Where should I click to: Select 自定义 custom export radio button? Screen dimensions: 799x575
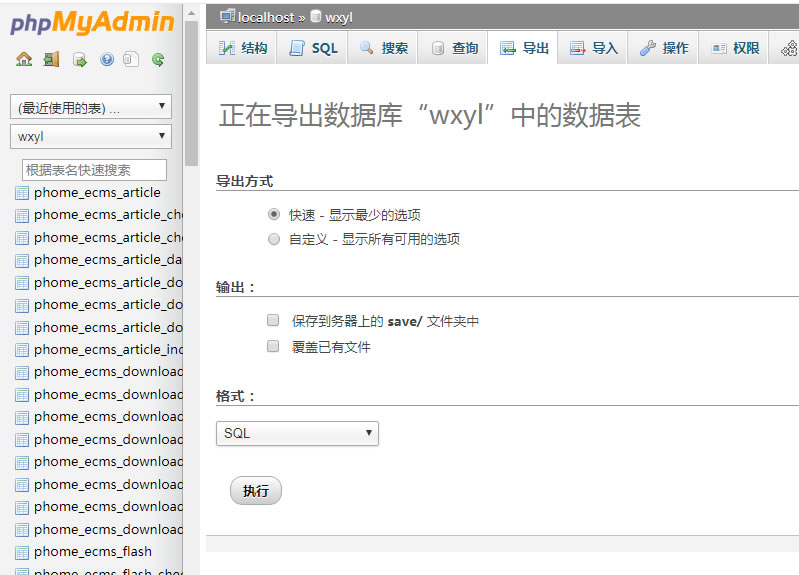pyautogui.click(x=274, y=239)
